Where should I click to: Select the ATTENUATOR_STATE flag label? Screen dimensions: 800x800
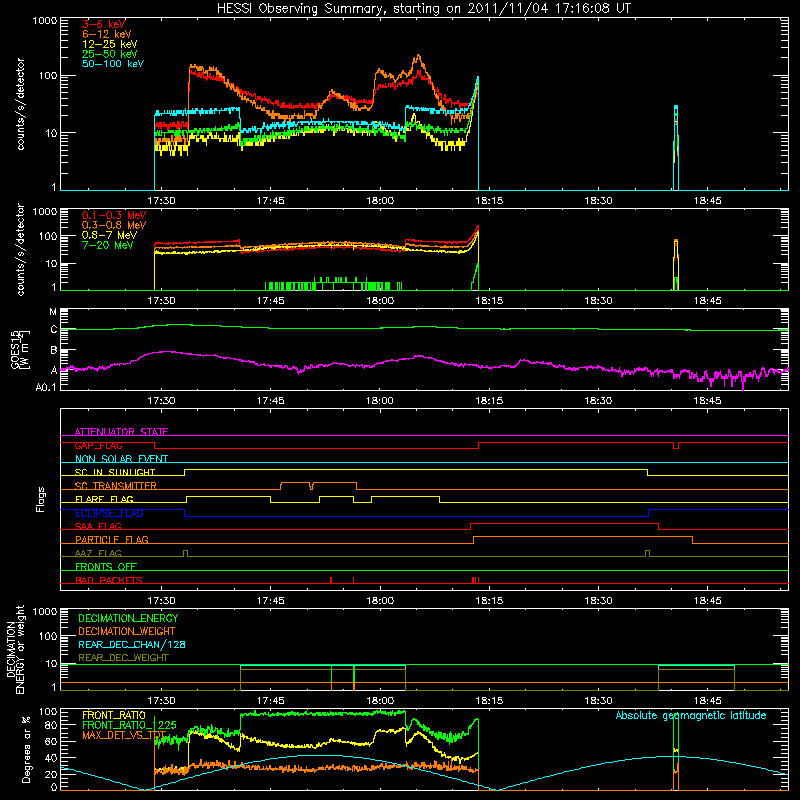pos(121,432)
